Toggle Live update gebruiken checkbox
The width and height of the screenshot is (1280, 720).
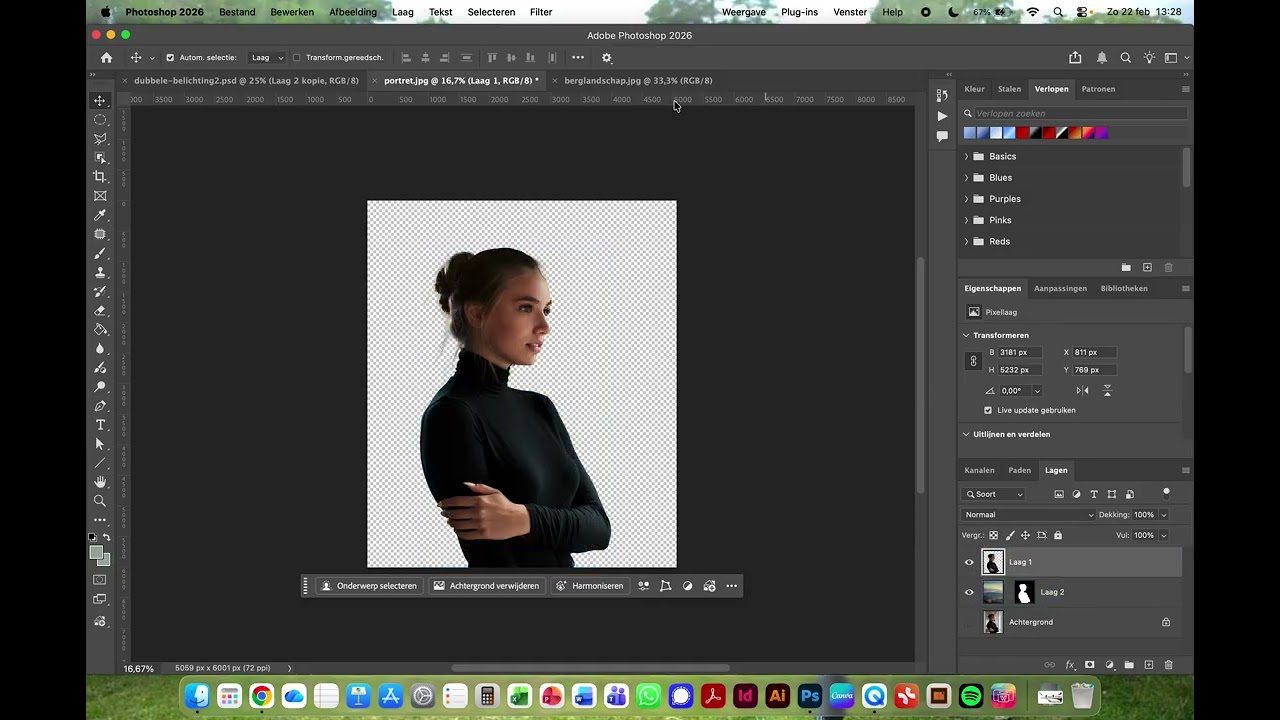tap(988, 410)
